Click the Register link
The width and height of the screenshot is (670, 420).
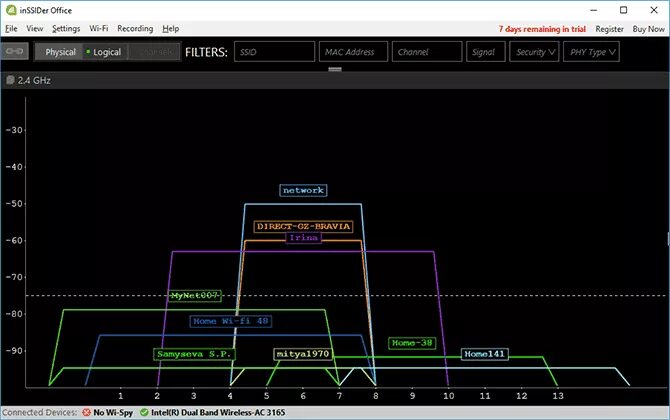pyautogui.click(x=609, y=29)
